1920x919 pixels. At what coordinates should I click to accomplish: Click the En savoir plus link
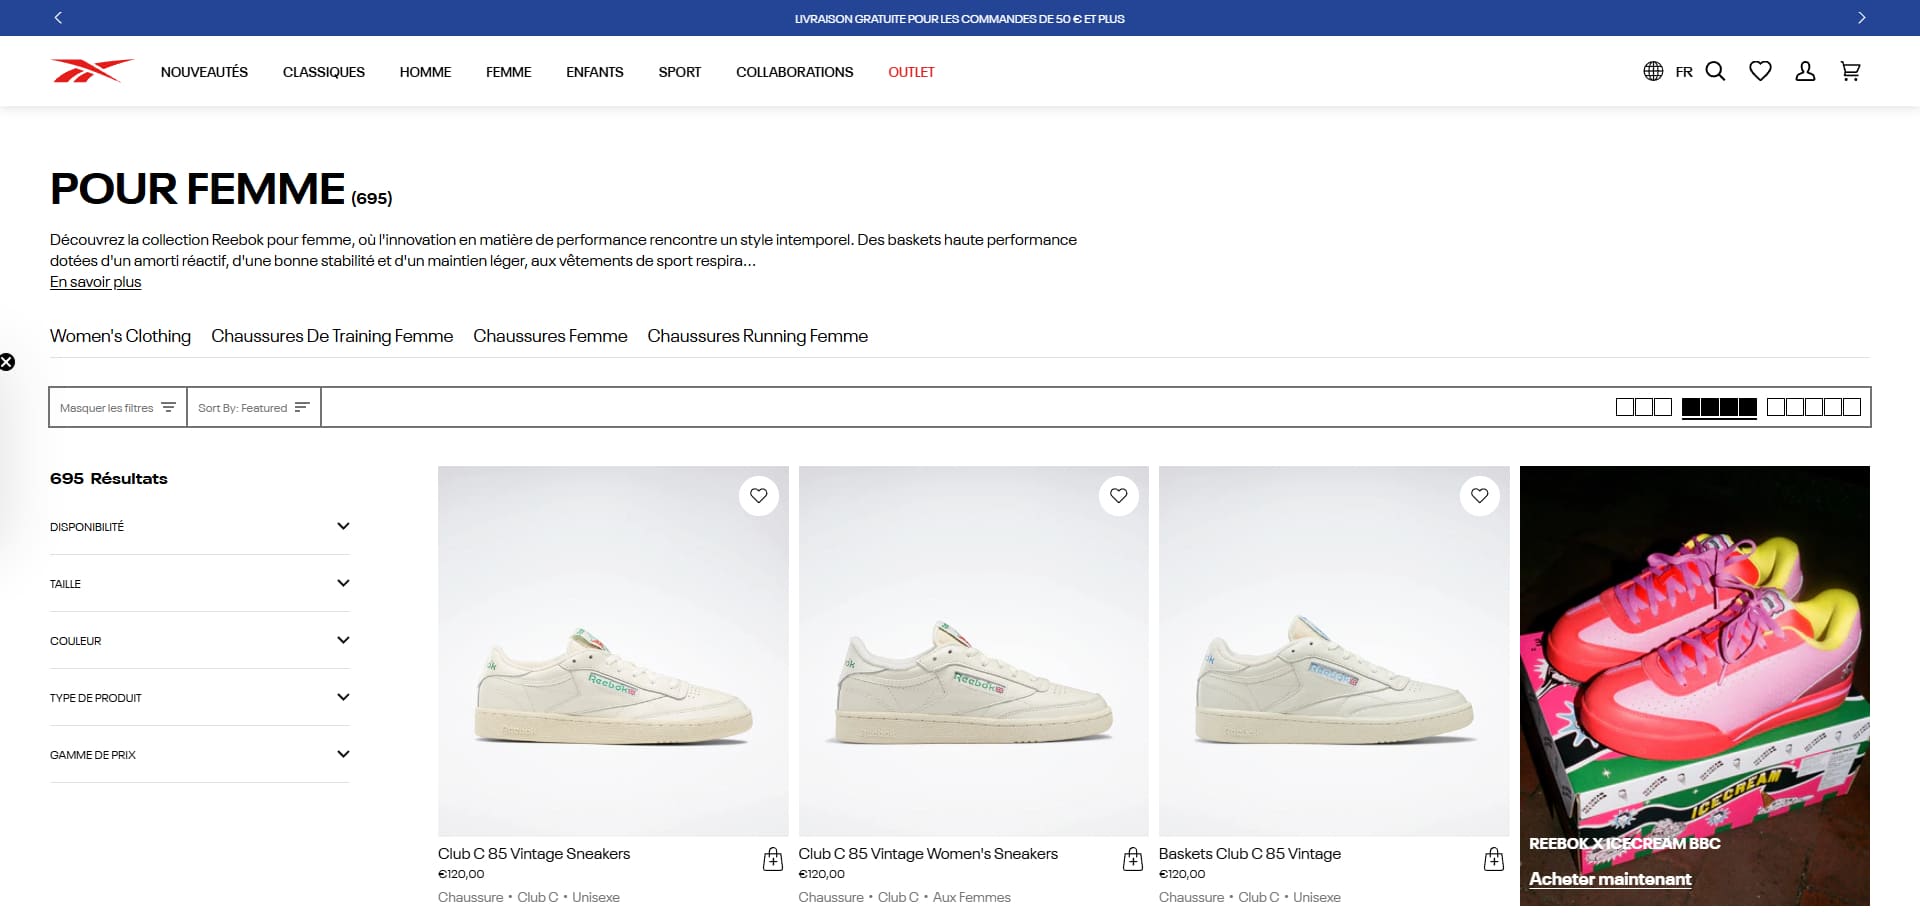[96, 282]
